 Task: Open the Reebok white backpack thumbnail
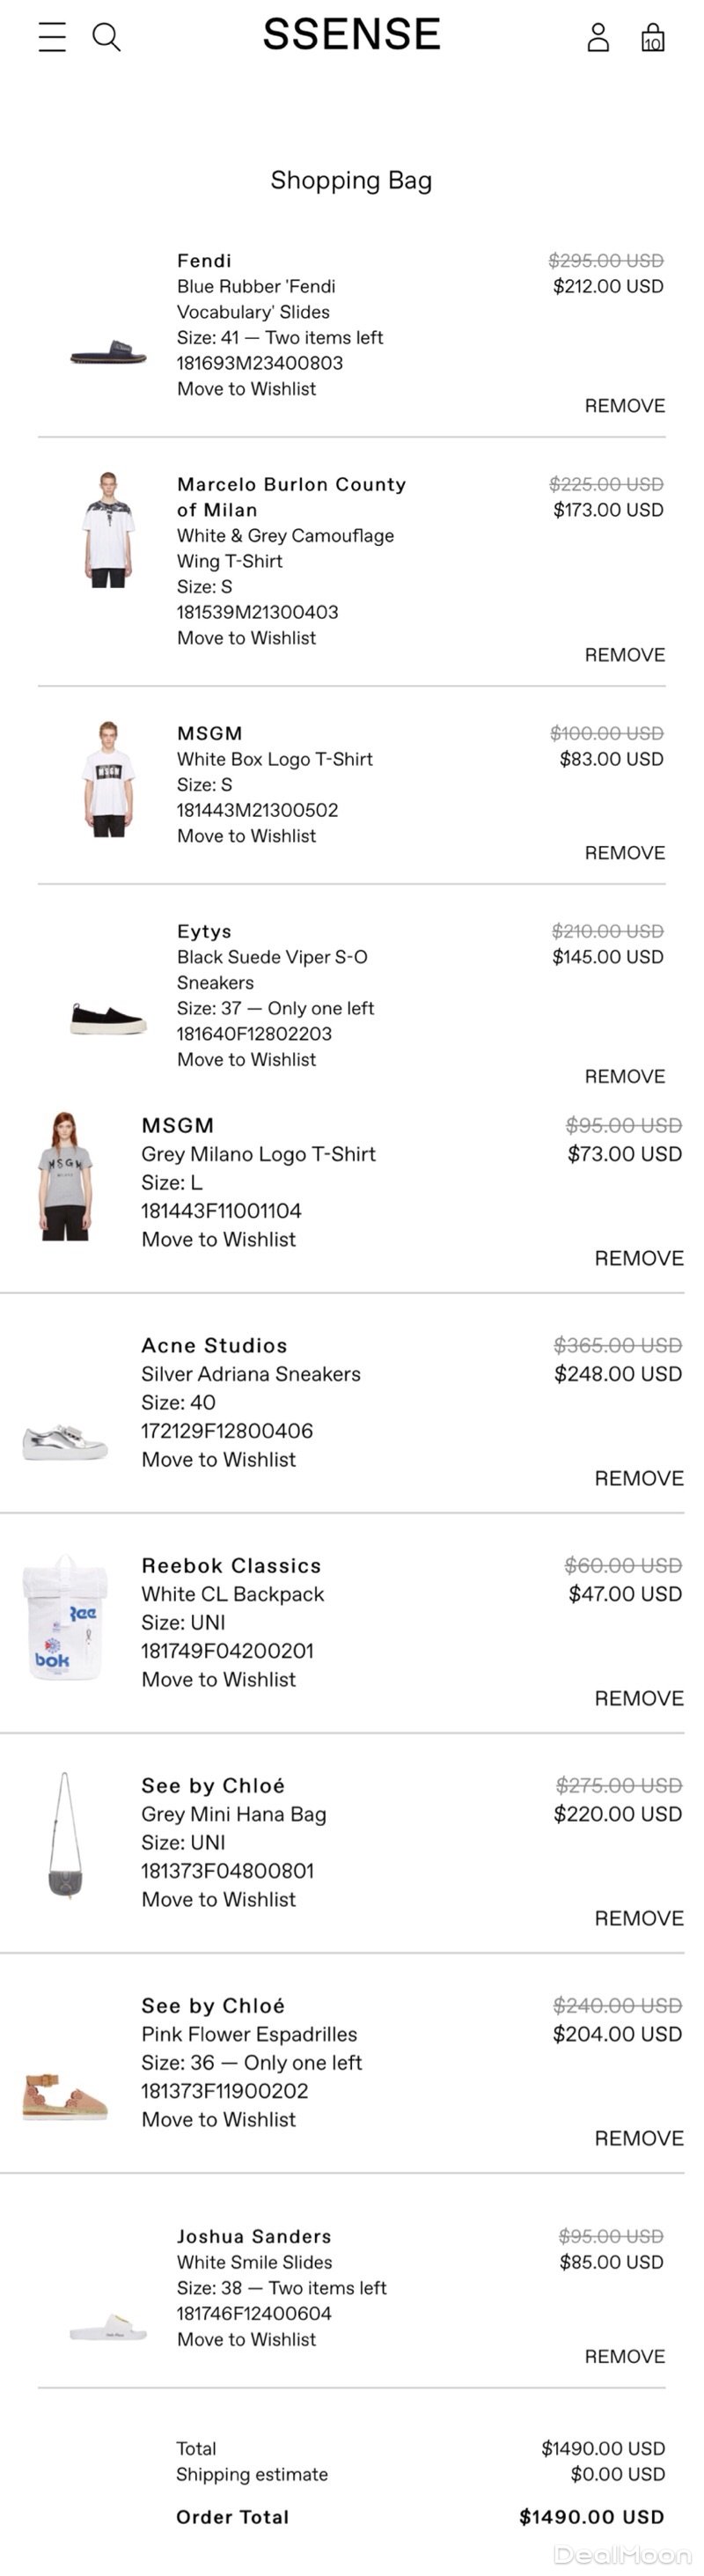coord(65,1618)
